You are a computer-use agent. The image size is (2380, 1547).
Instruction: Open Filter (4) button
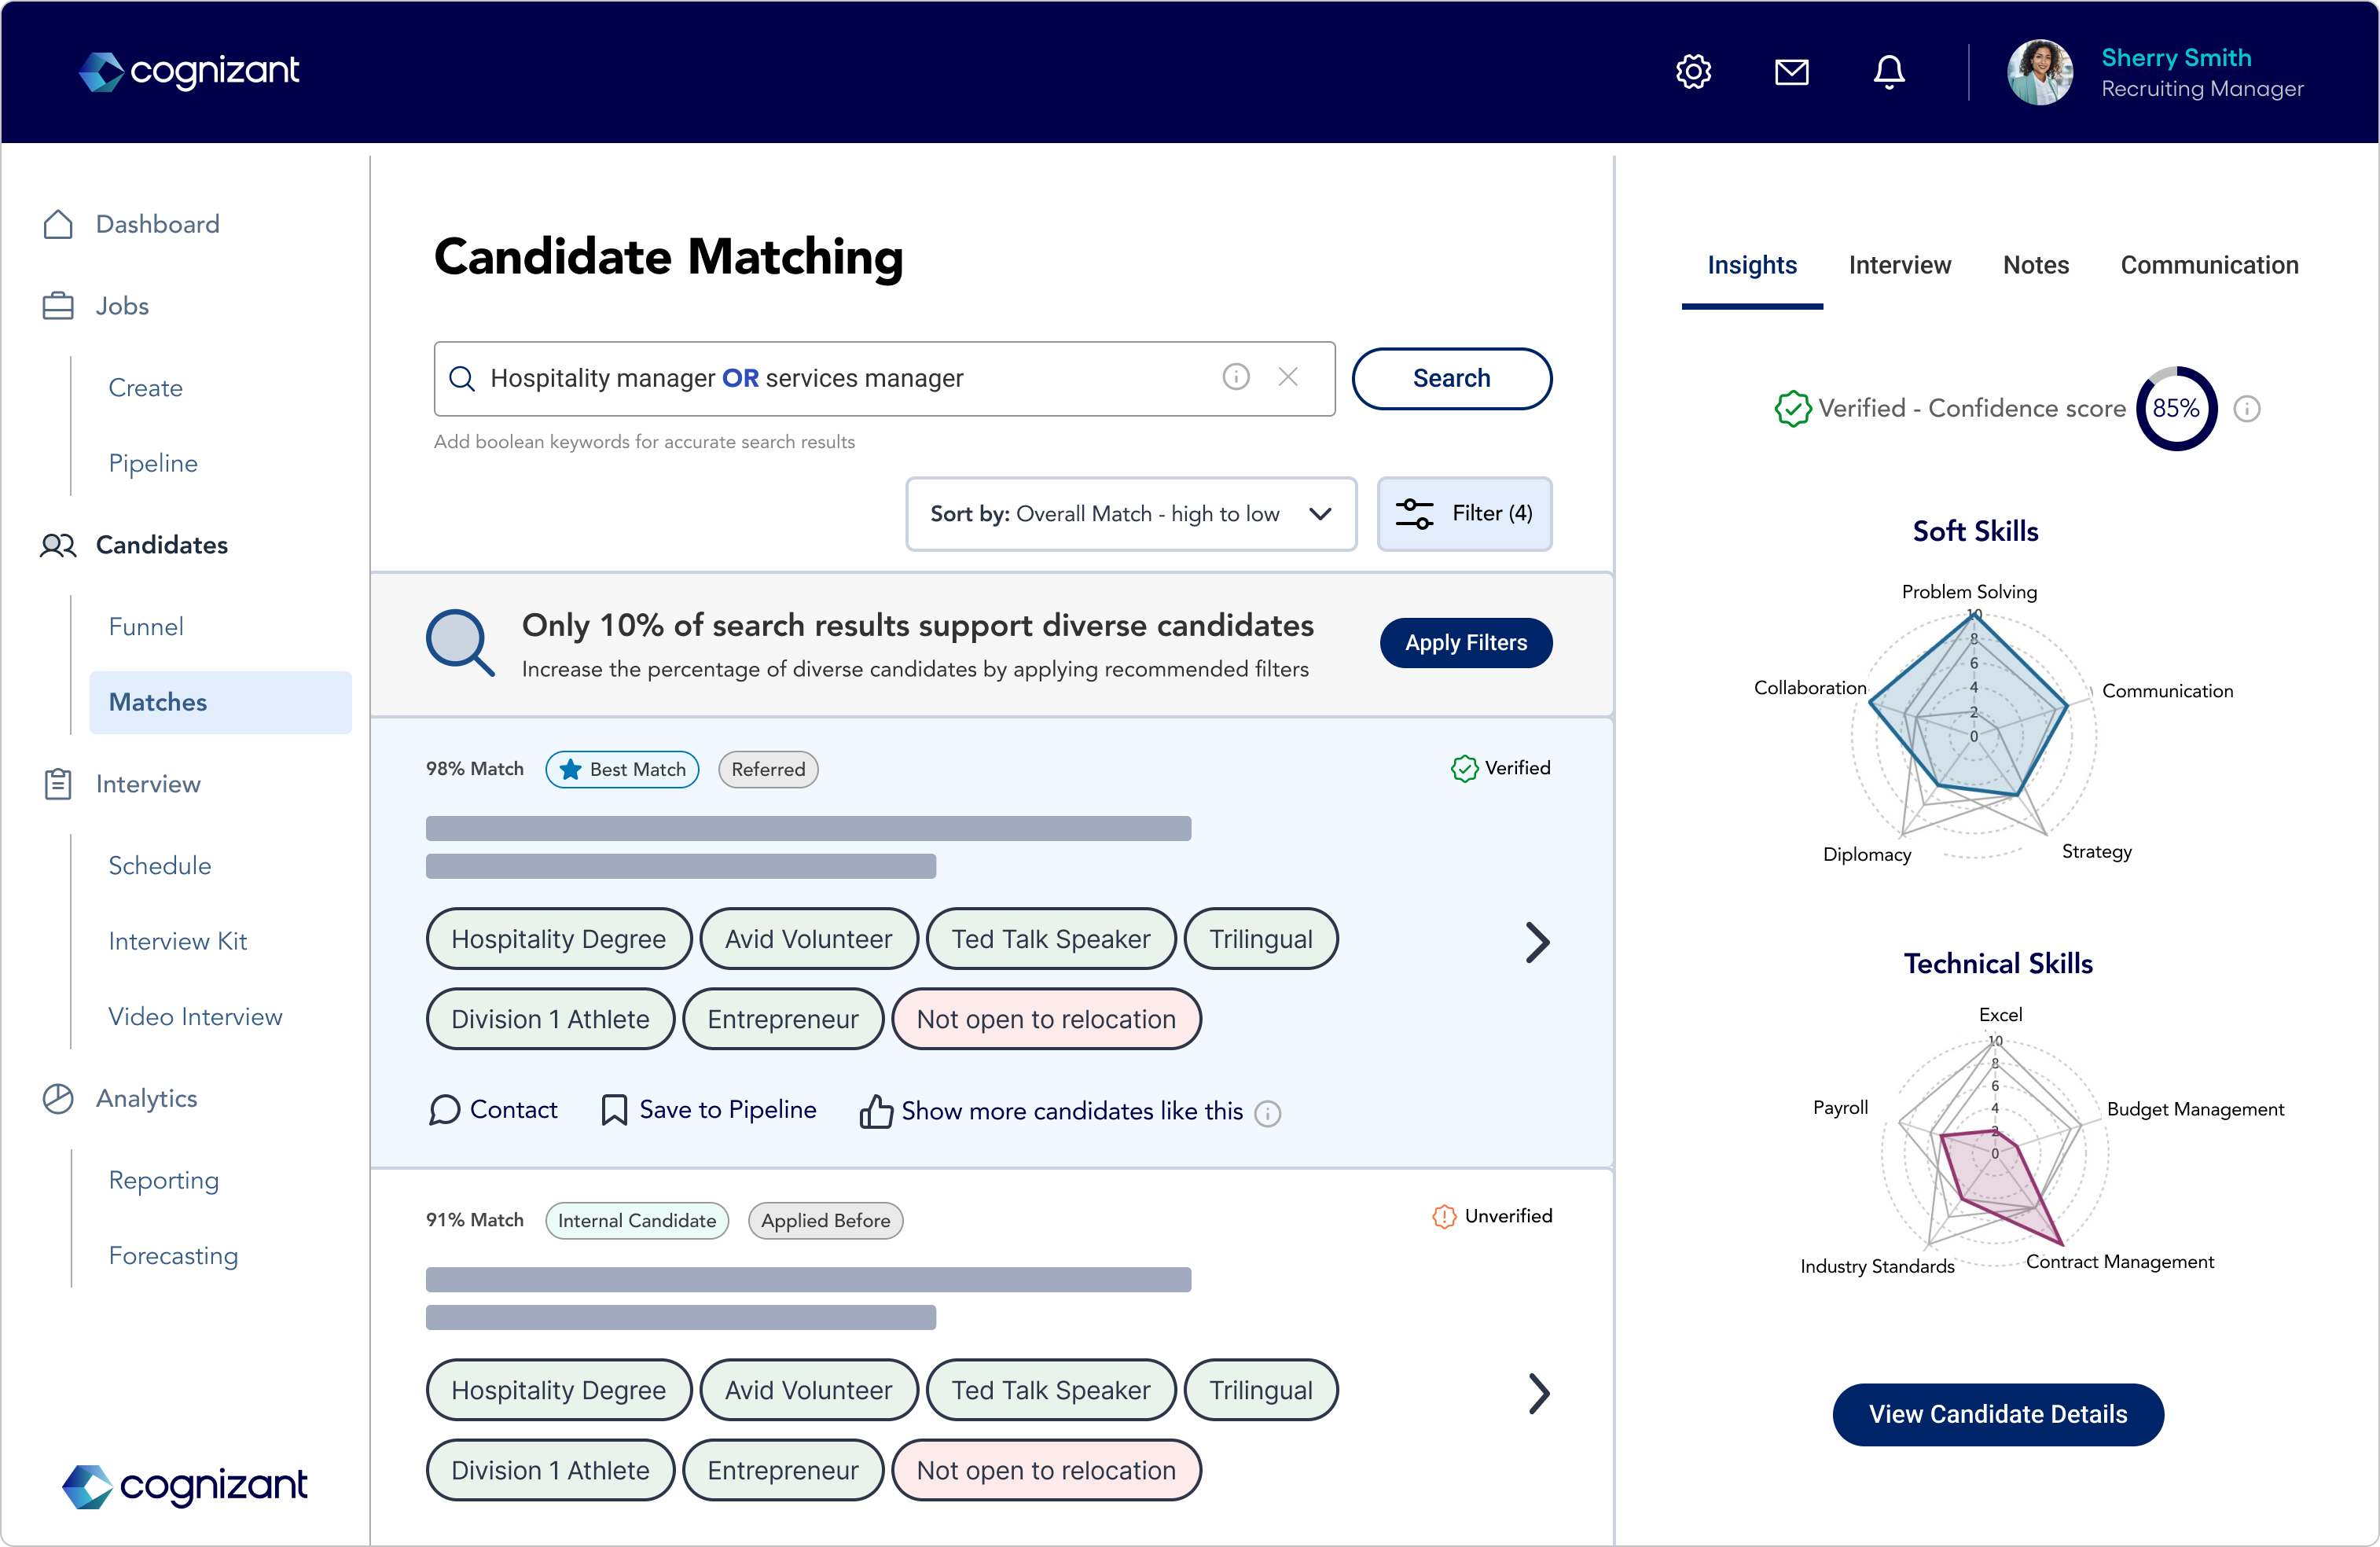[1464, 514]
